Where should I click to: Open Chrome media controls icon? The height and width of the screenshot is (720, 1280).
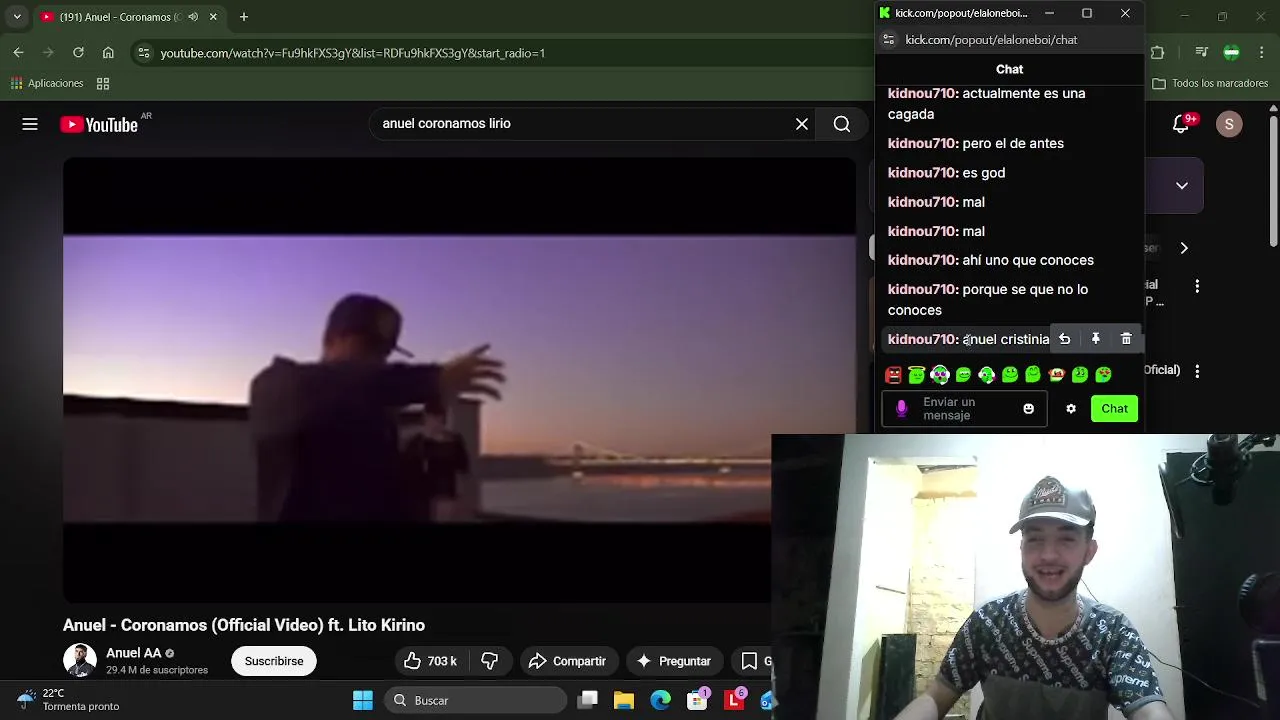(1202, 53)
